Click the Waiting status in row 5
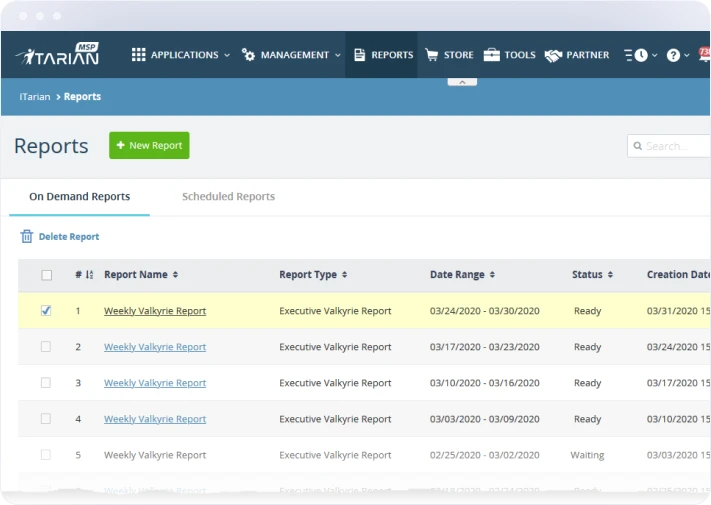This screenshot has height=505, width=711. pyautogui.click(x=587, y=455)
